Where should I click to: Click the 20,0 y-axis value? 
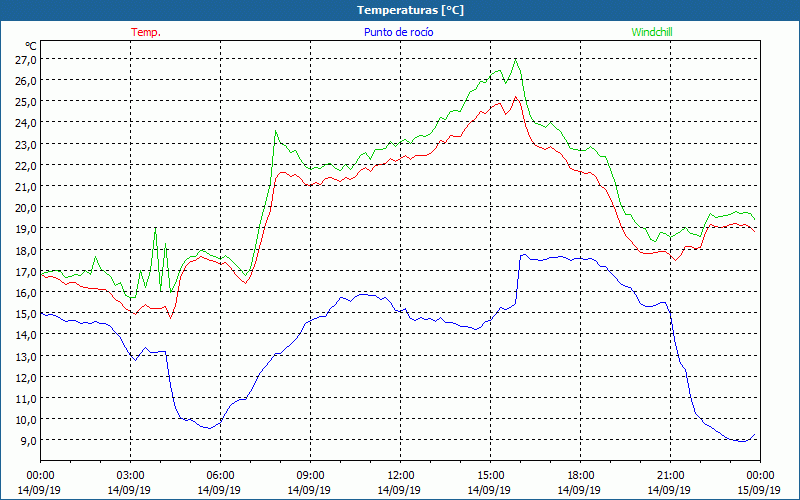(28, 208)
